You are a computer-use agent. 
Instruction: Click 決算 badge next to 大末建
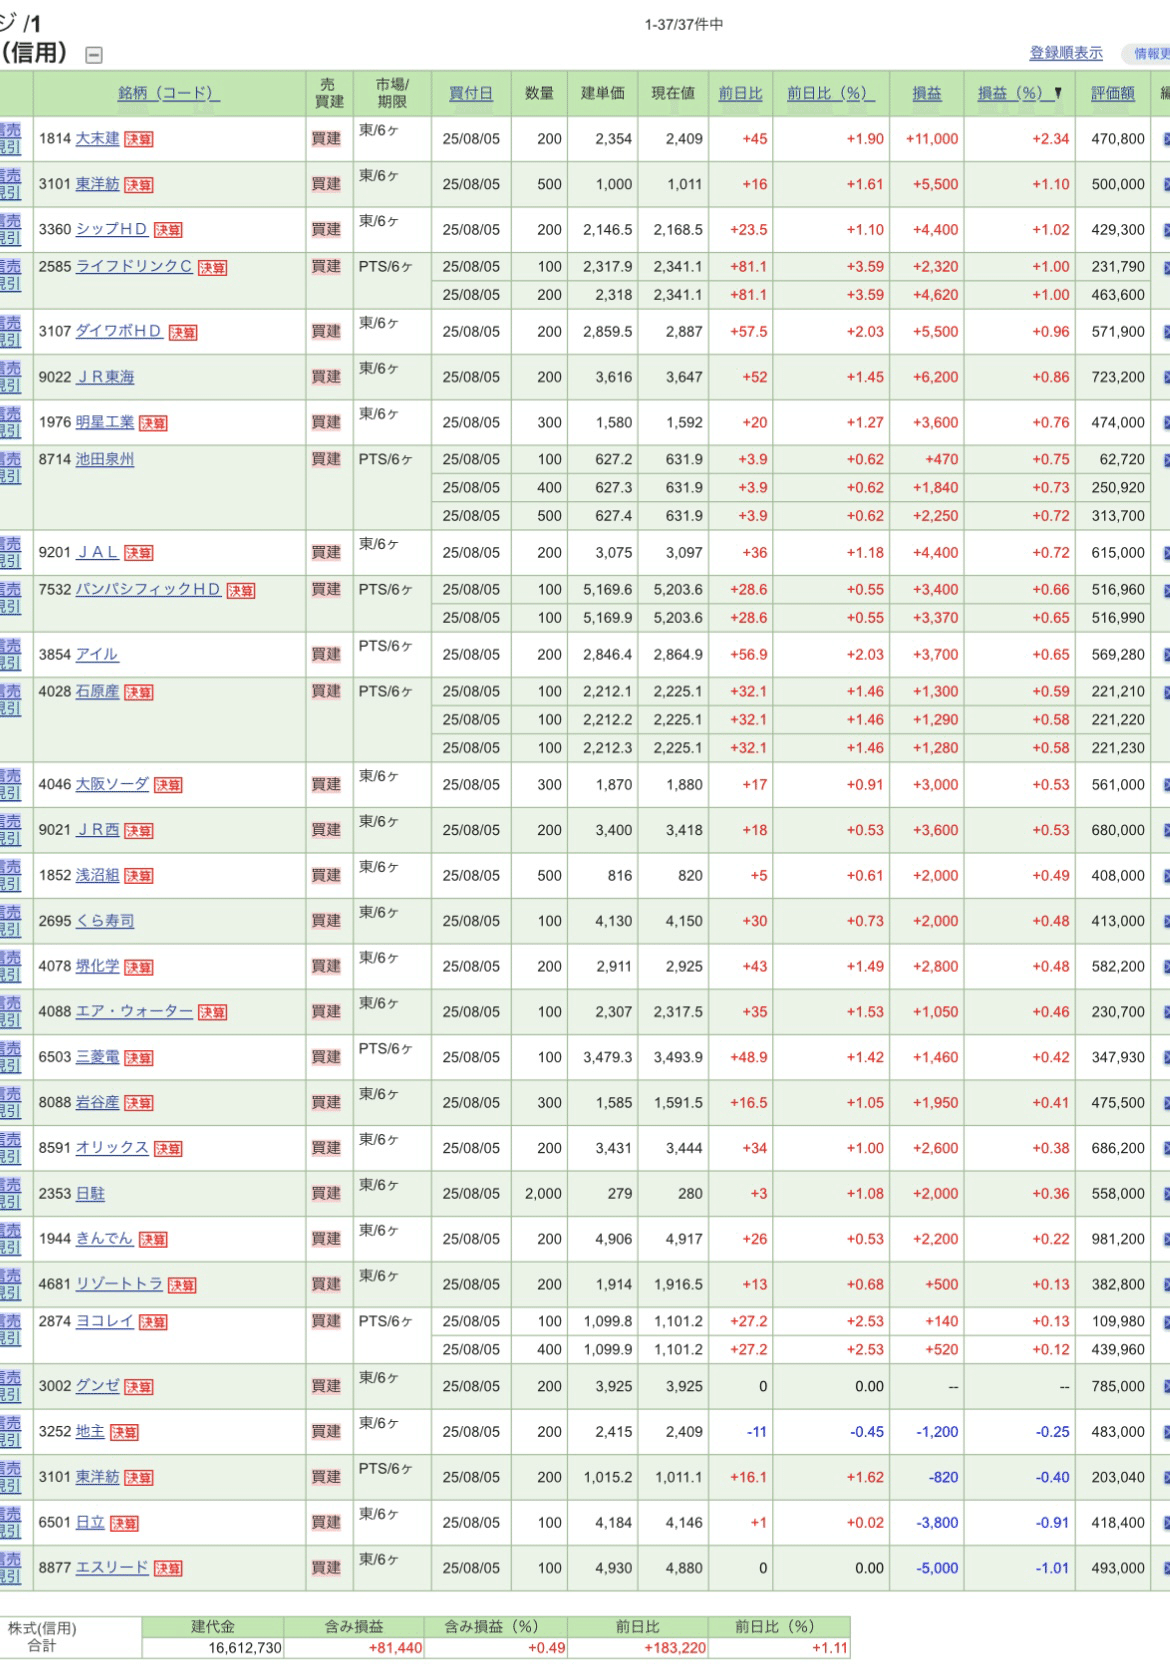point(139,140)
